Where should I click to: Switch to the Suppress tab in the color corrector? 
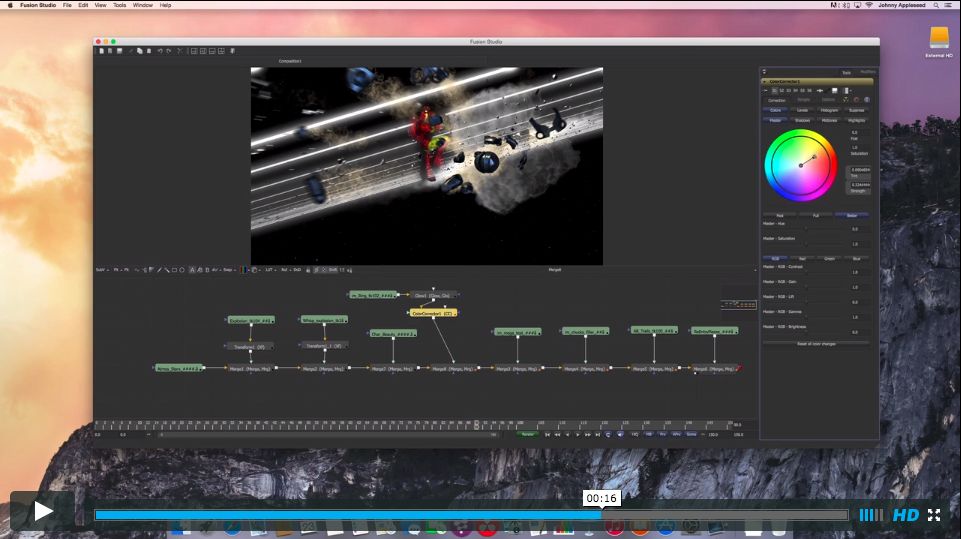point(856,110)
